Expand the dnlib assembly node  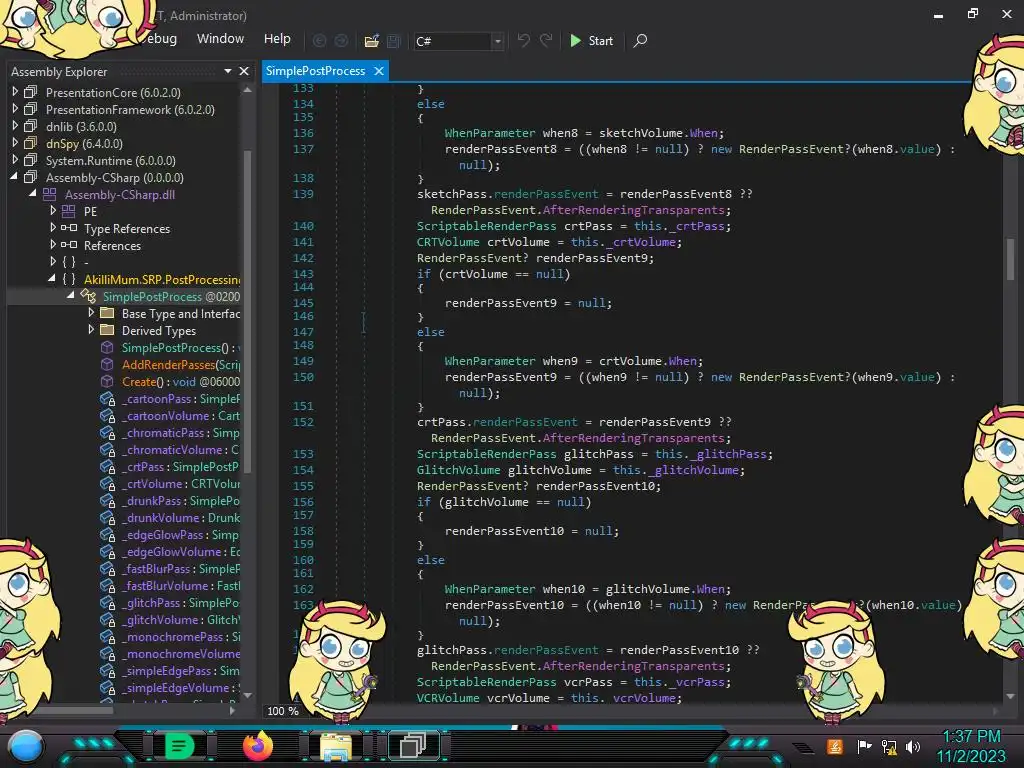pyautogui.click(x=15, y=126)
